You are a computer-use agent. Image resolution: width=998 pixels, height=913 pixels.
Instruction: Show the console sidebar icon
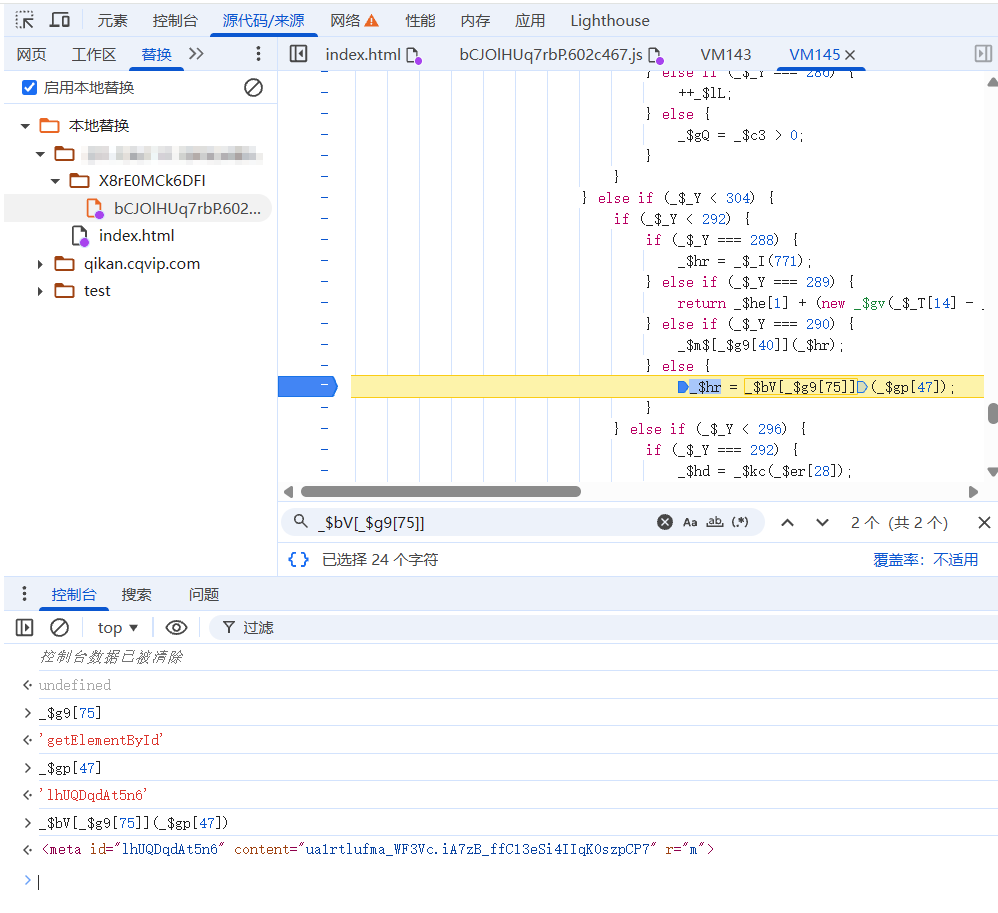[25, 627]
